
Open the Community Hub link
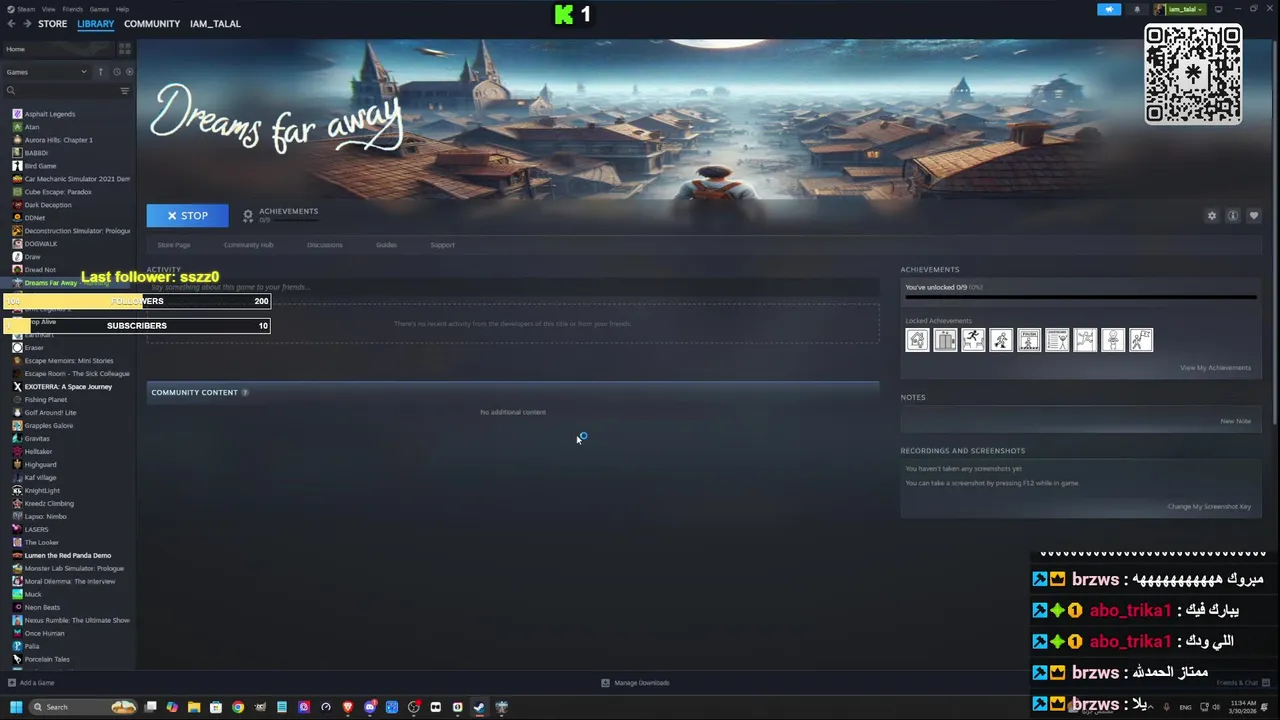tap(248, 245)
